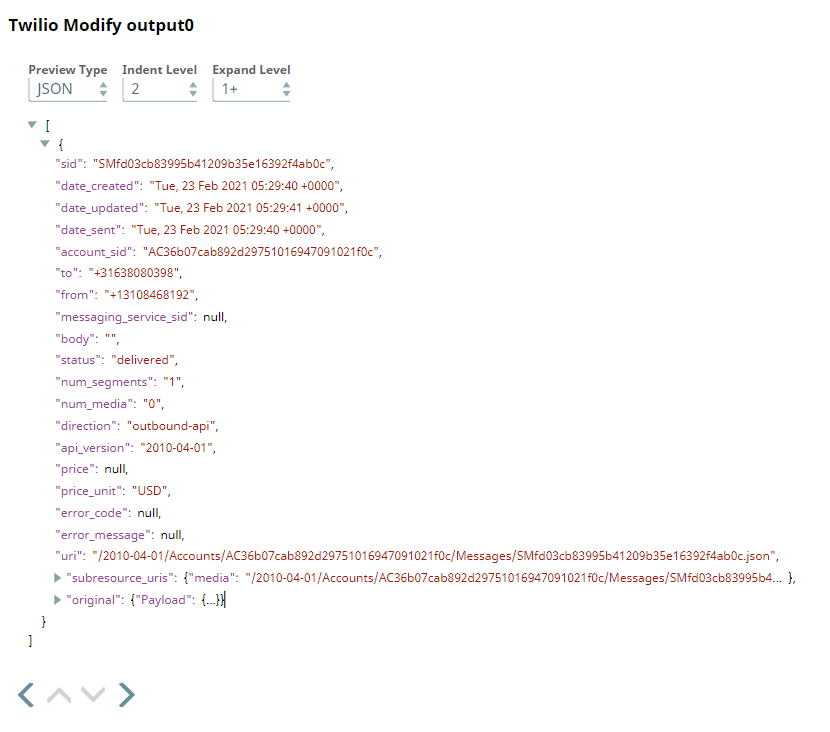830x732 pixels.
Task: Click the down navigation arrow
Action: click(93, 694)
